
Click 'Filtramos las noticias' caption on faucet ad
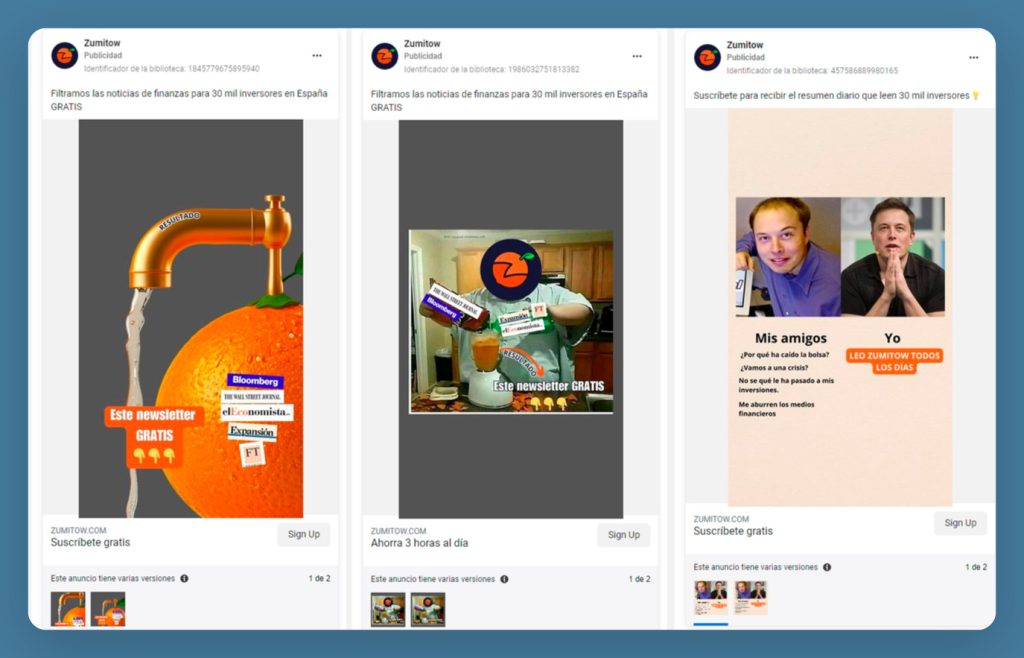click(189, 100)
